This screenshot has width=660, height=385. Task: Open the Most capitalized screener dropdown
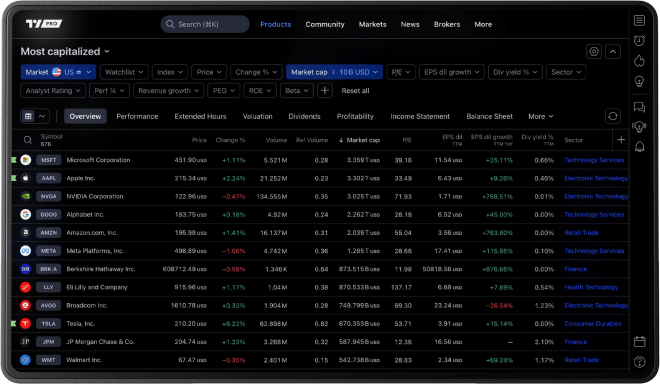click(x=65, y=51)
